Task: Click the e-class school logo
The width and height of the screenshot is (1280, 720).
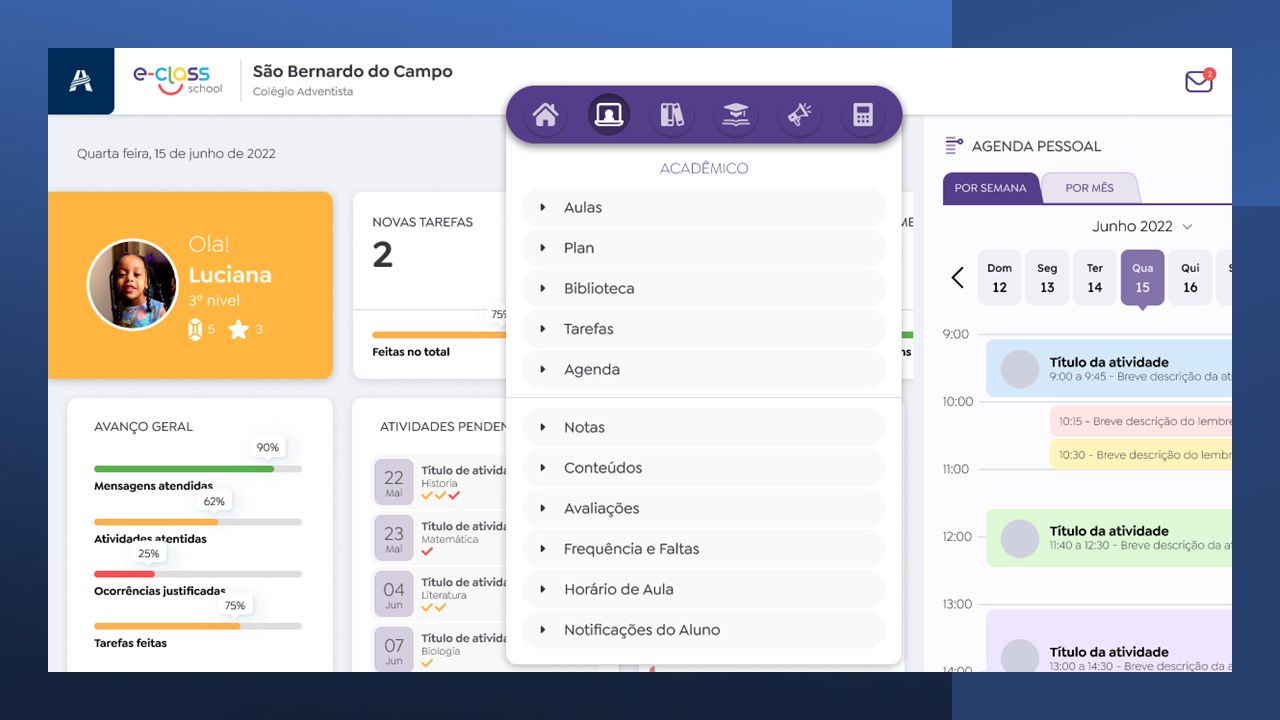Action: point(177,80)
